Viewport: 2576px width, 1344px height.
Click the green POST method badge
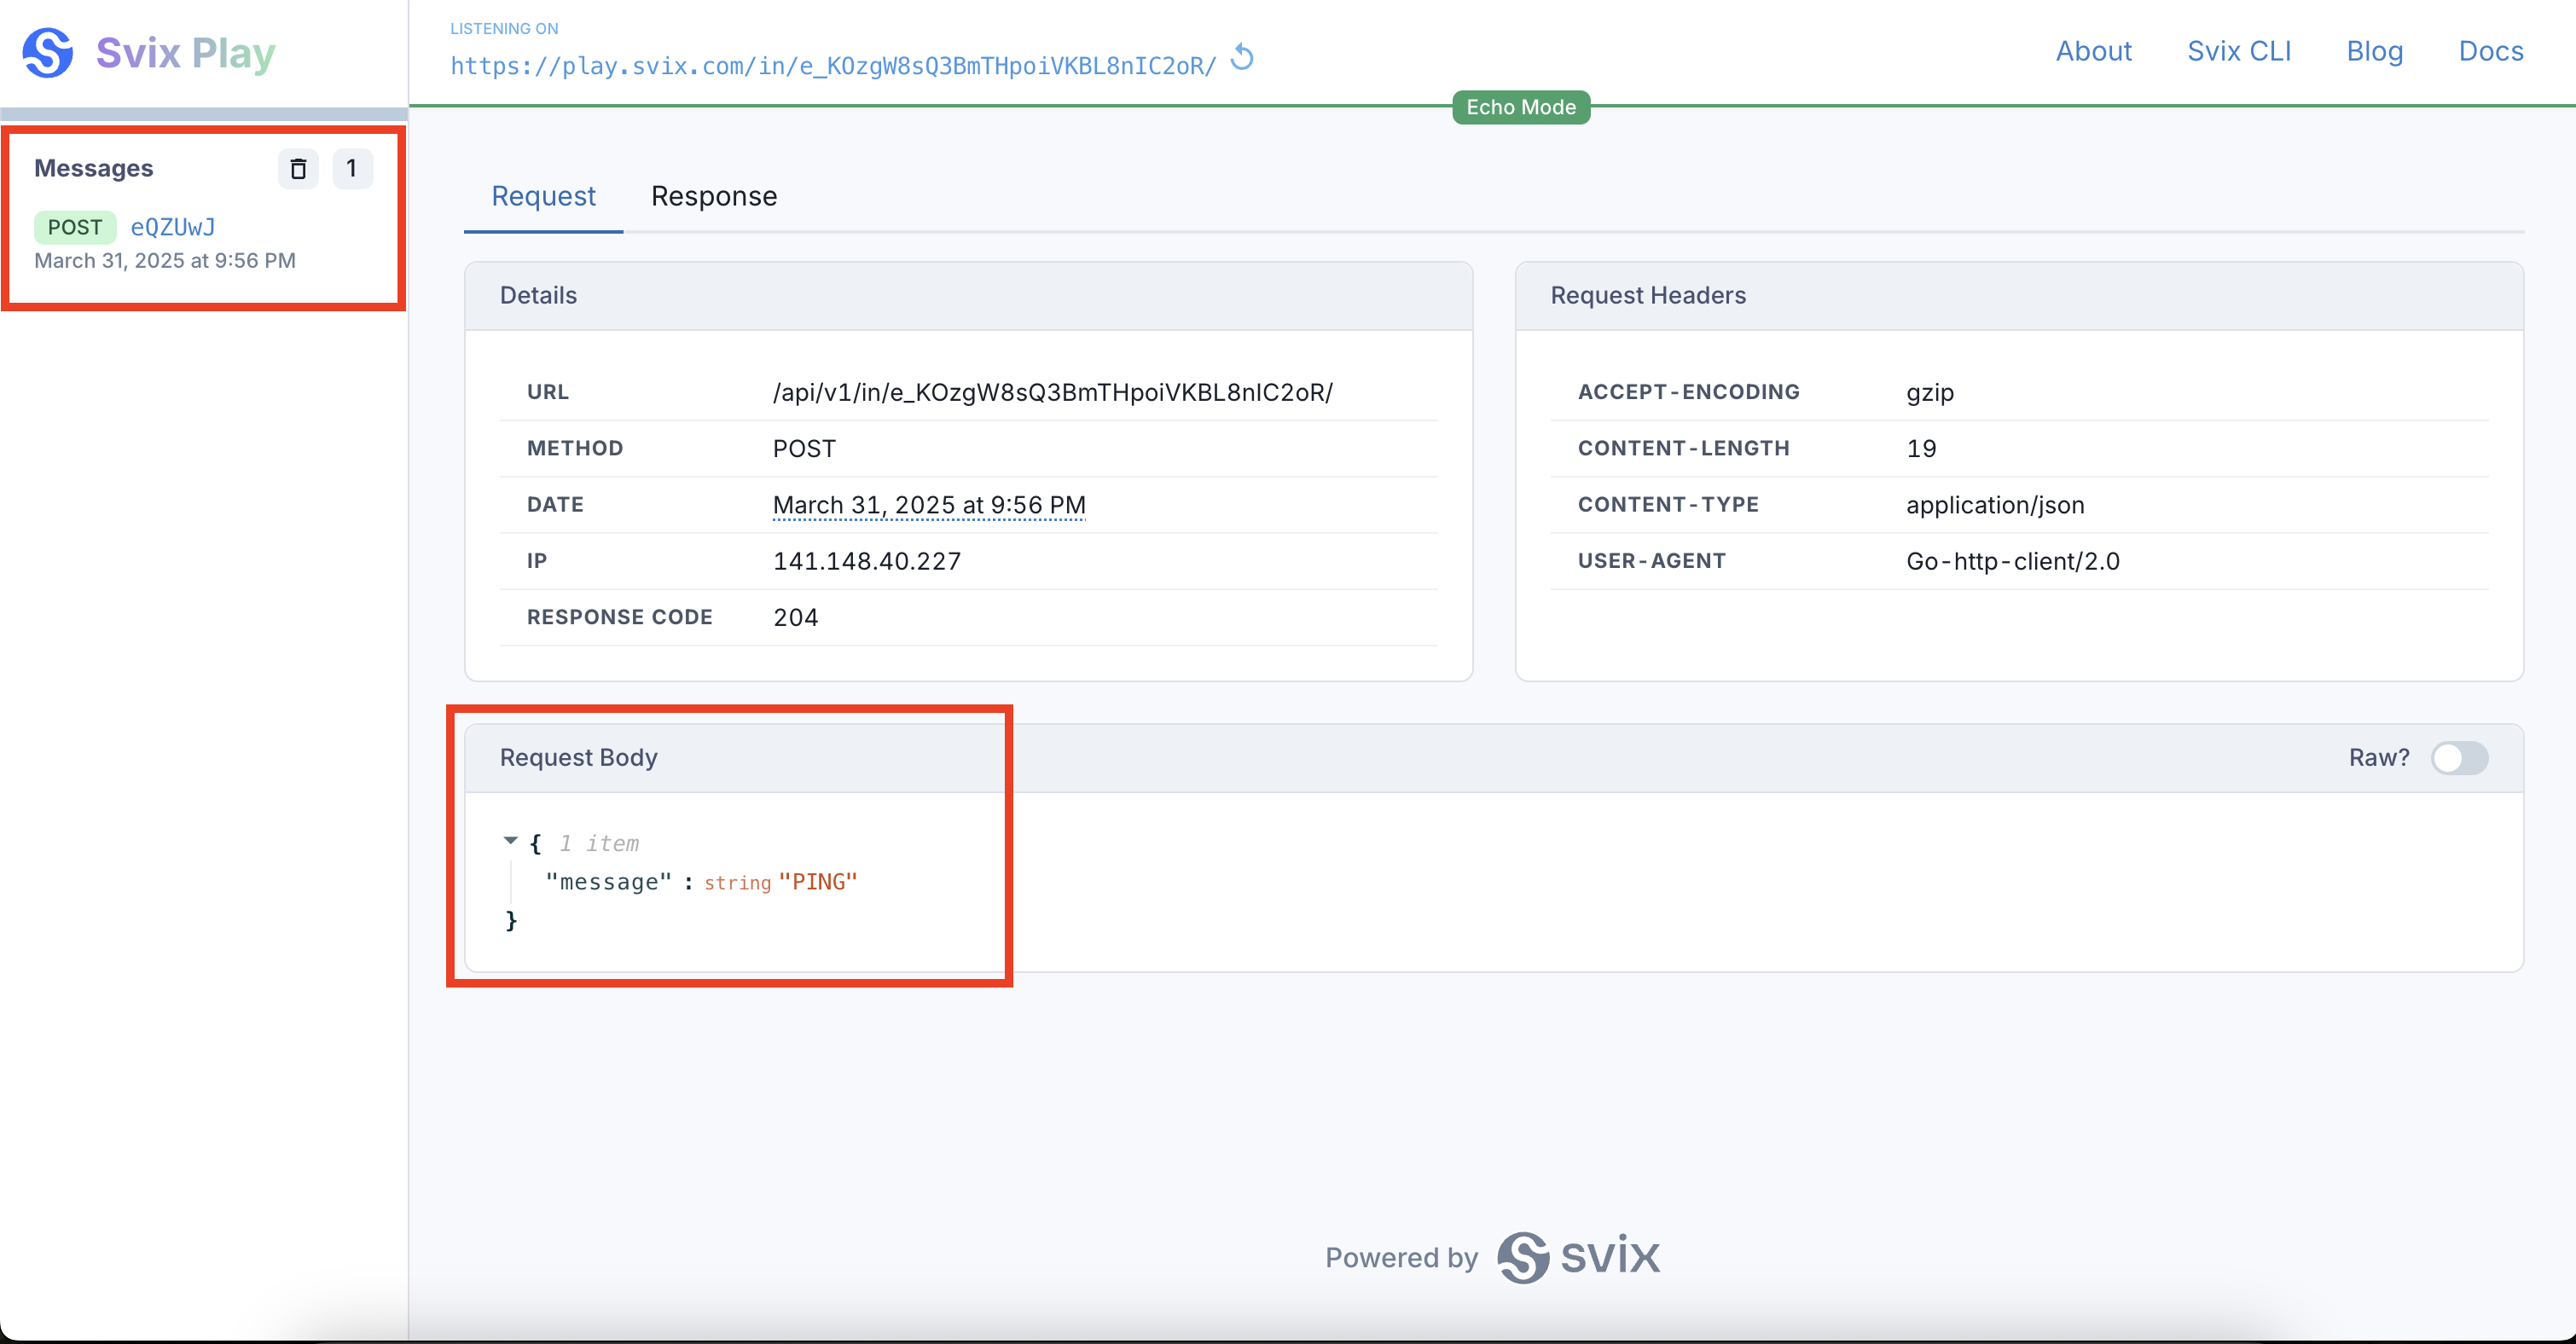[75, 227]
